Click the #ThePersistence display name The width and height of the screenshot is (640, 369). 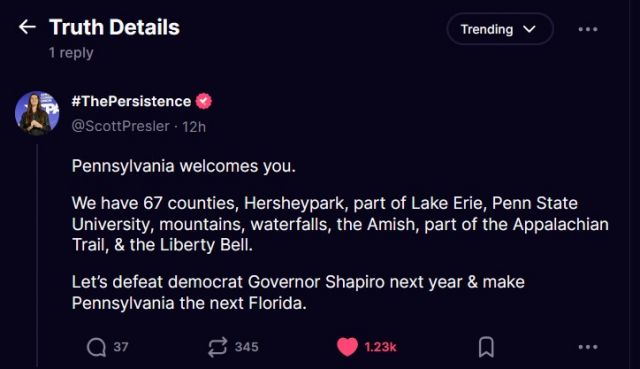[131, 101]
